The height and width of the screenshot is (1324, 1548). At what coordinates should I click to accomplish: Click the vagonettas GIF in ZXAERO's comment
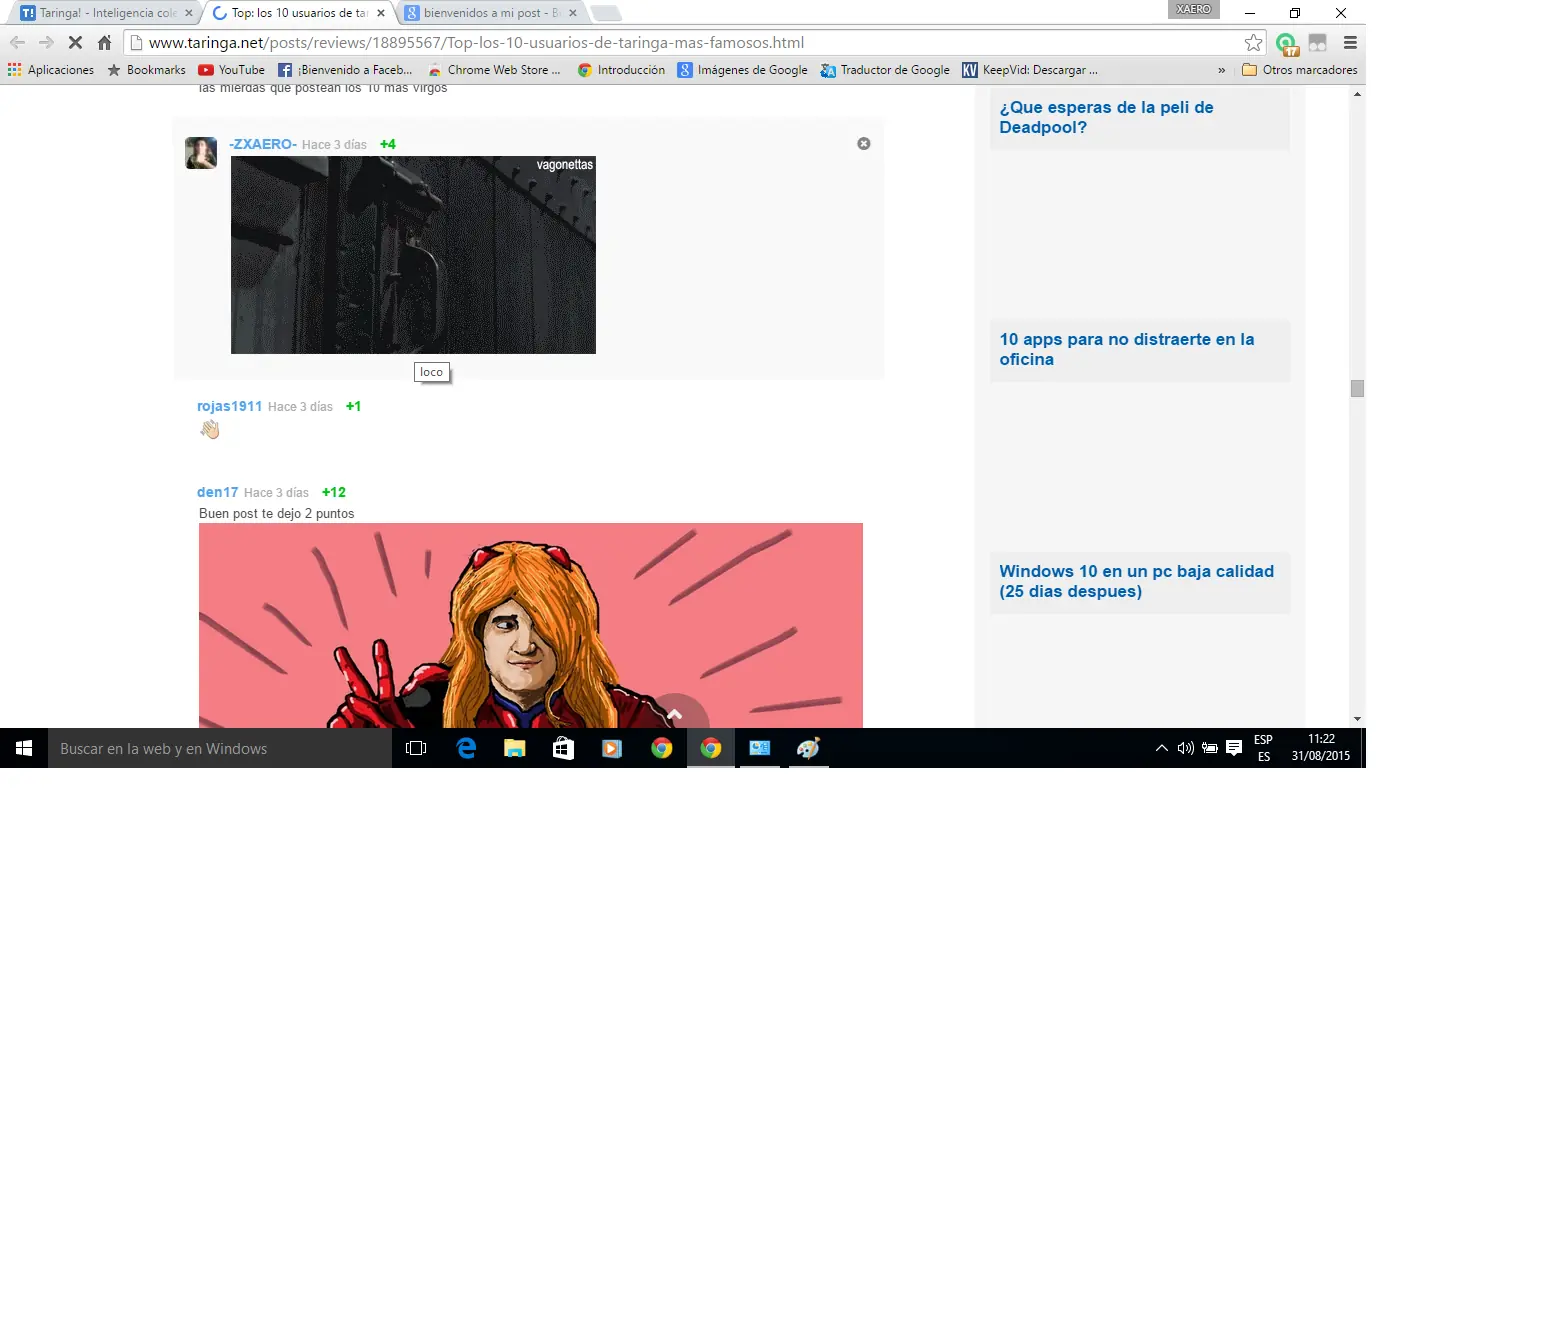pos(413,255)
